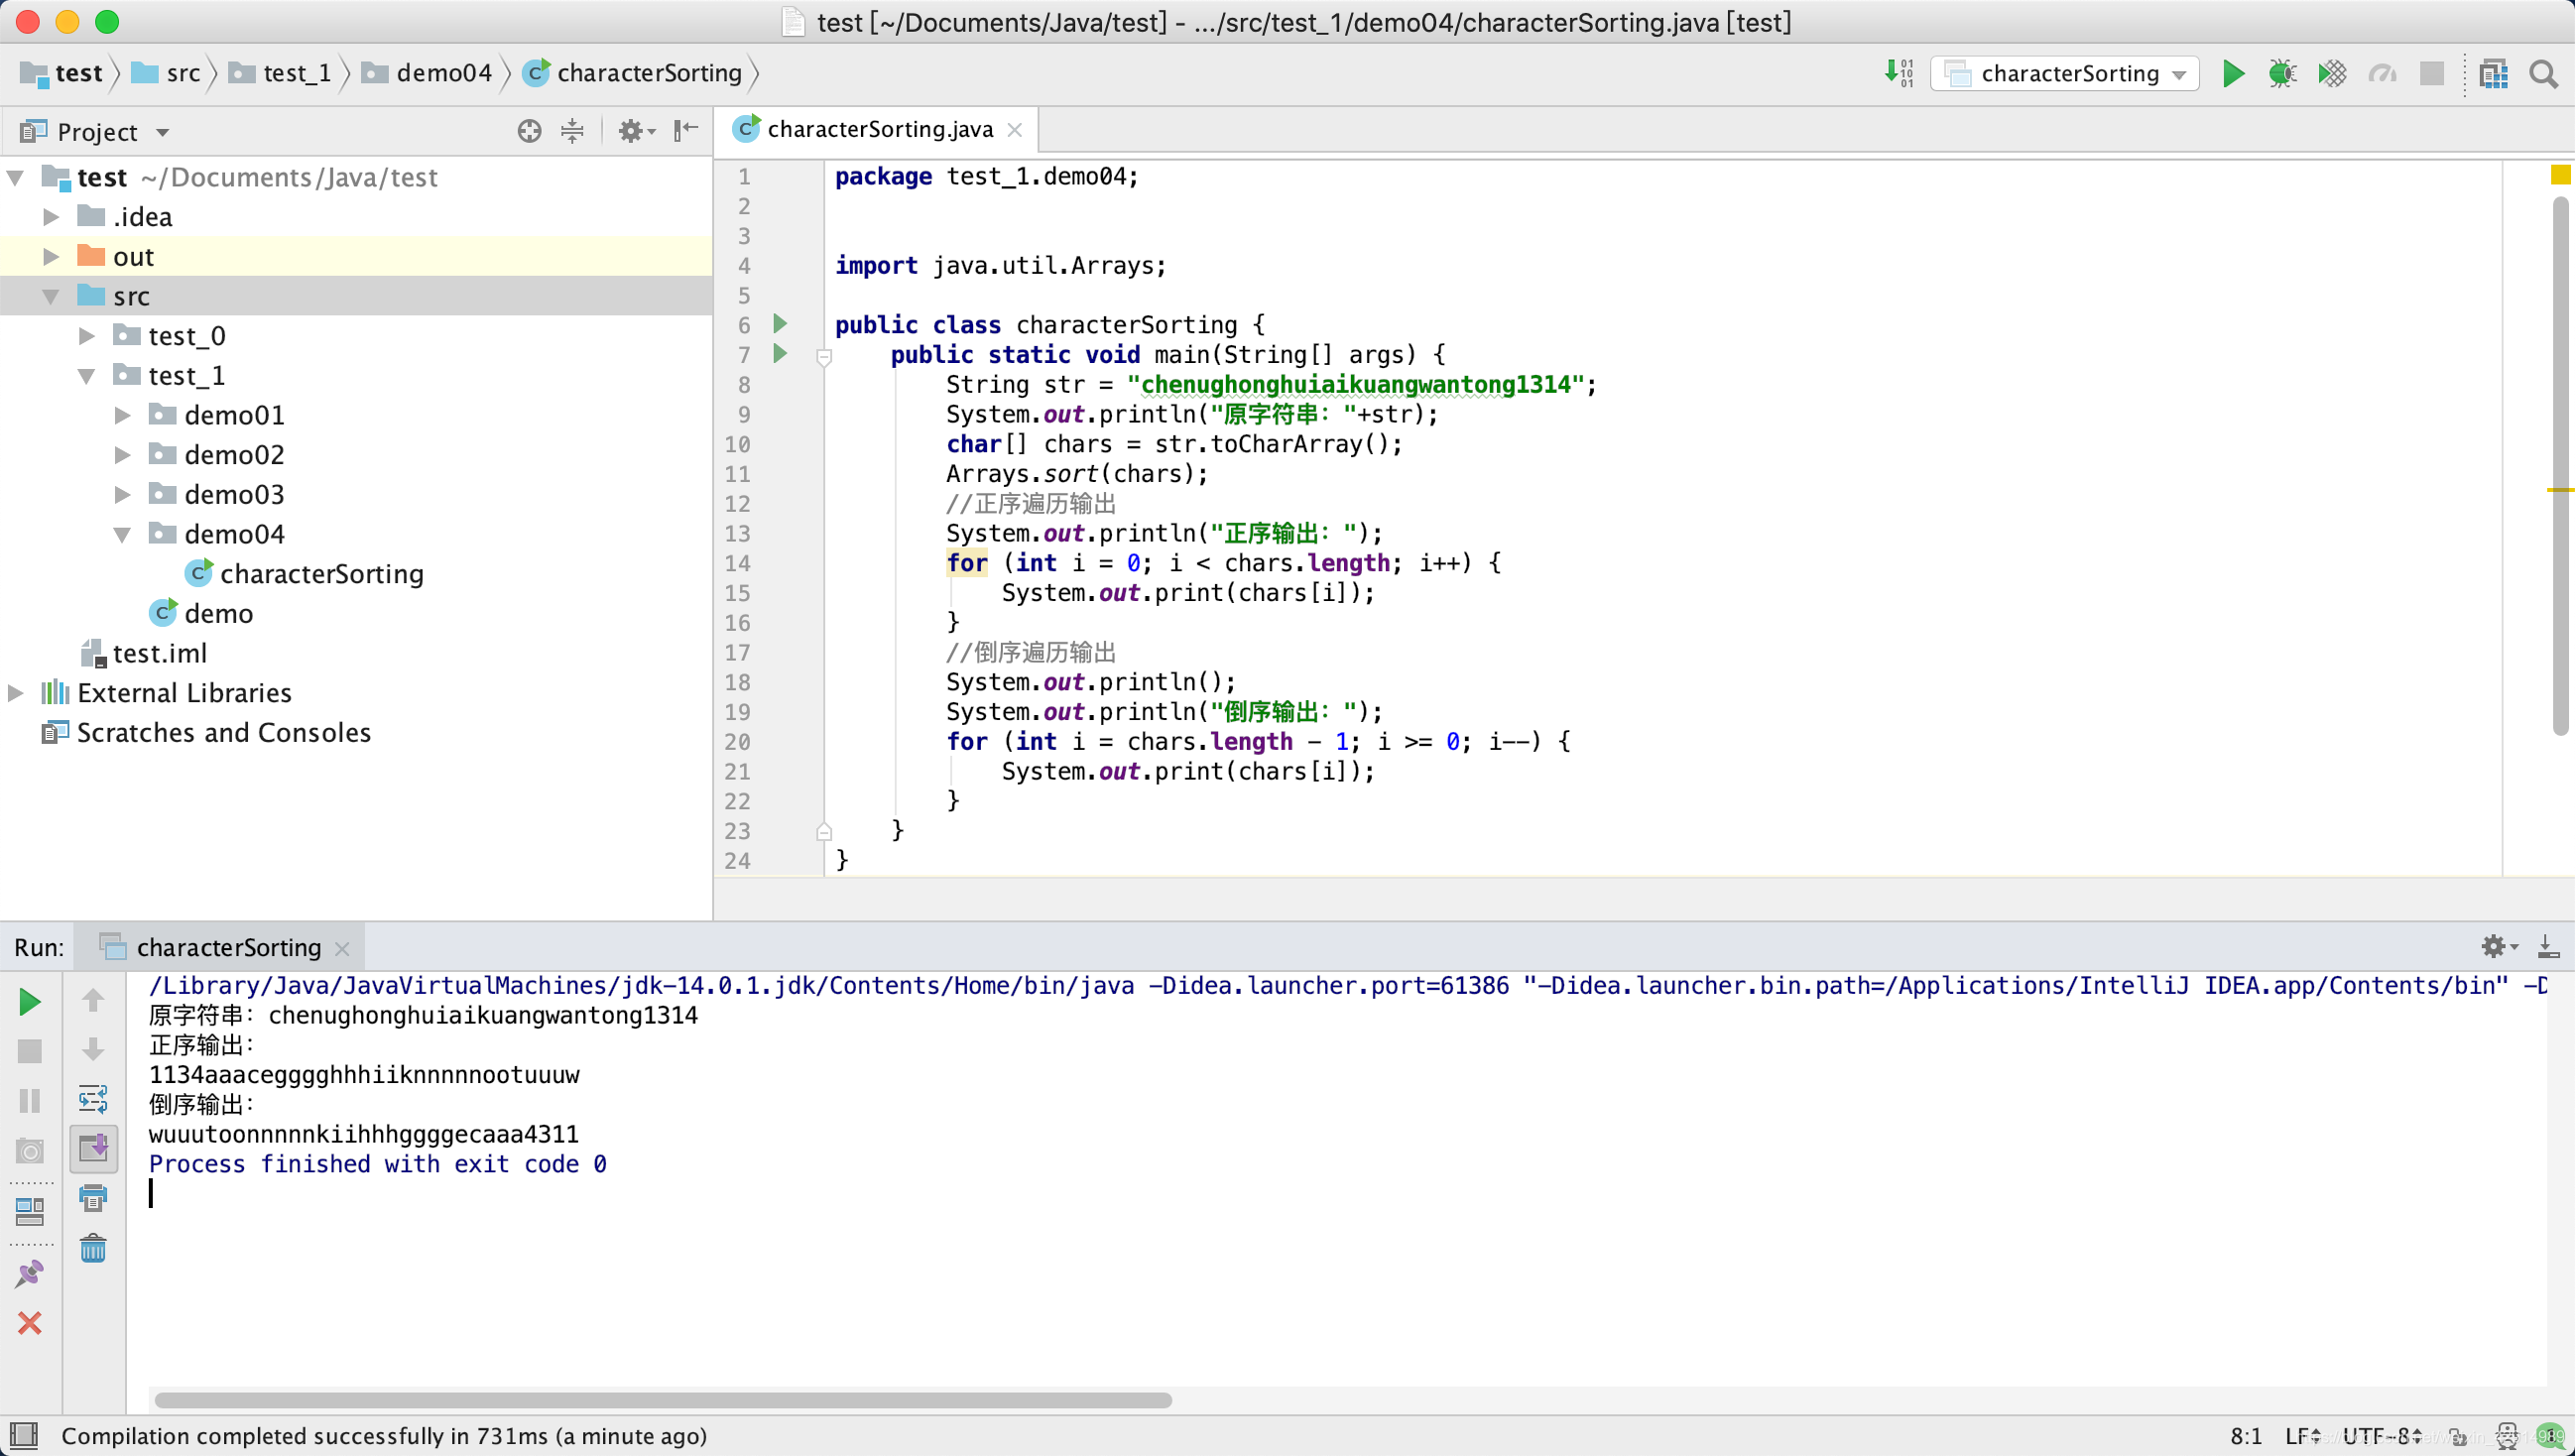This screenshot has height=1456, width=2575.
Task: Print console output icon
Action: click(93, 1198)
